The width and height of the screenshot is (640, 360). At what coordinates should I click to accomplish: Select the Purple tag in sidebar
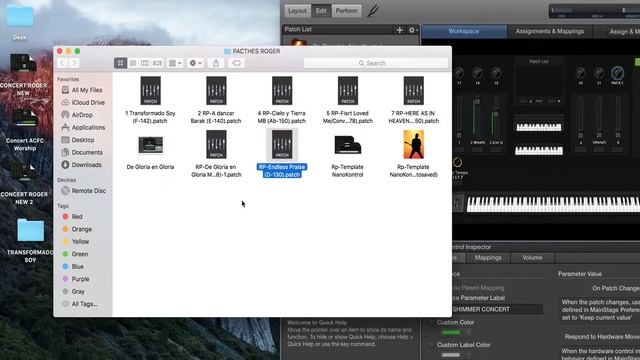point(76,279)
